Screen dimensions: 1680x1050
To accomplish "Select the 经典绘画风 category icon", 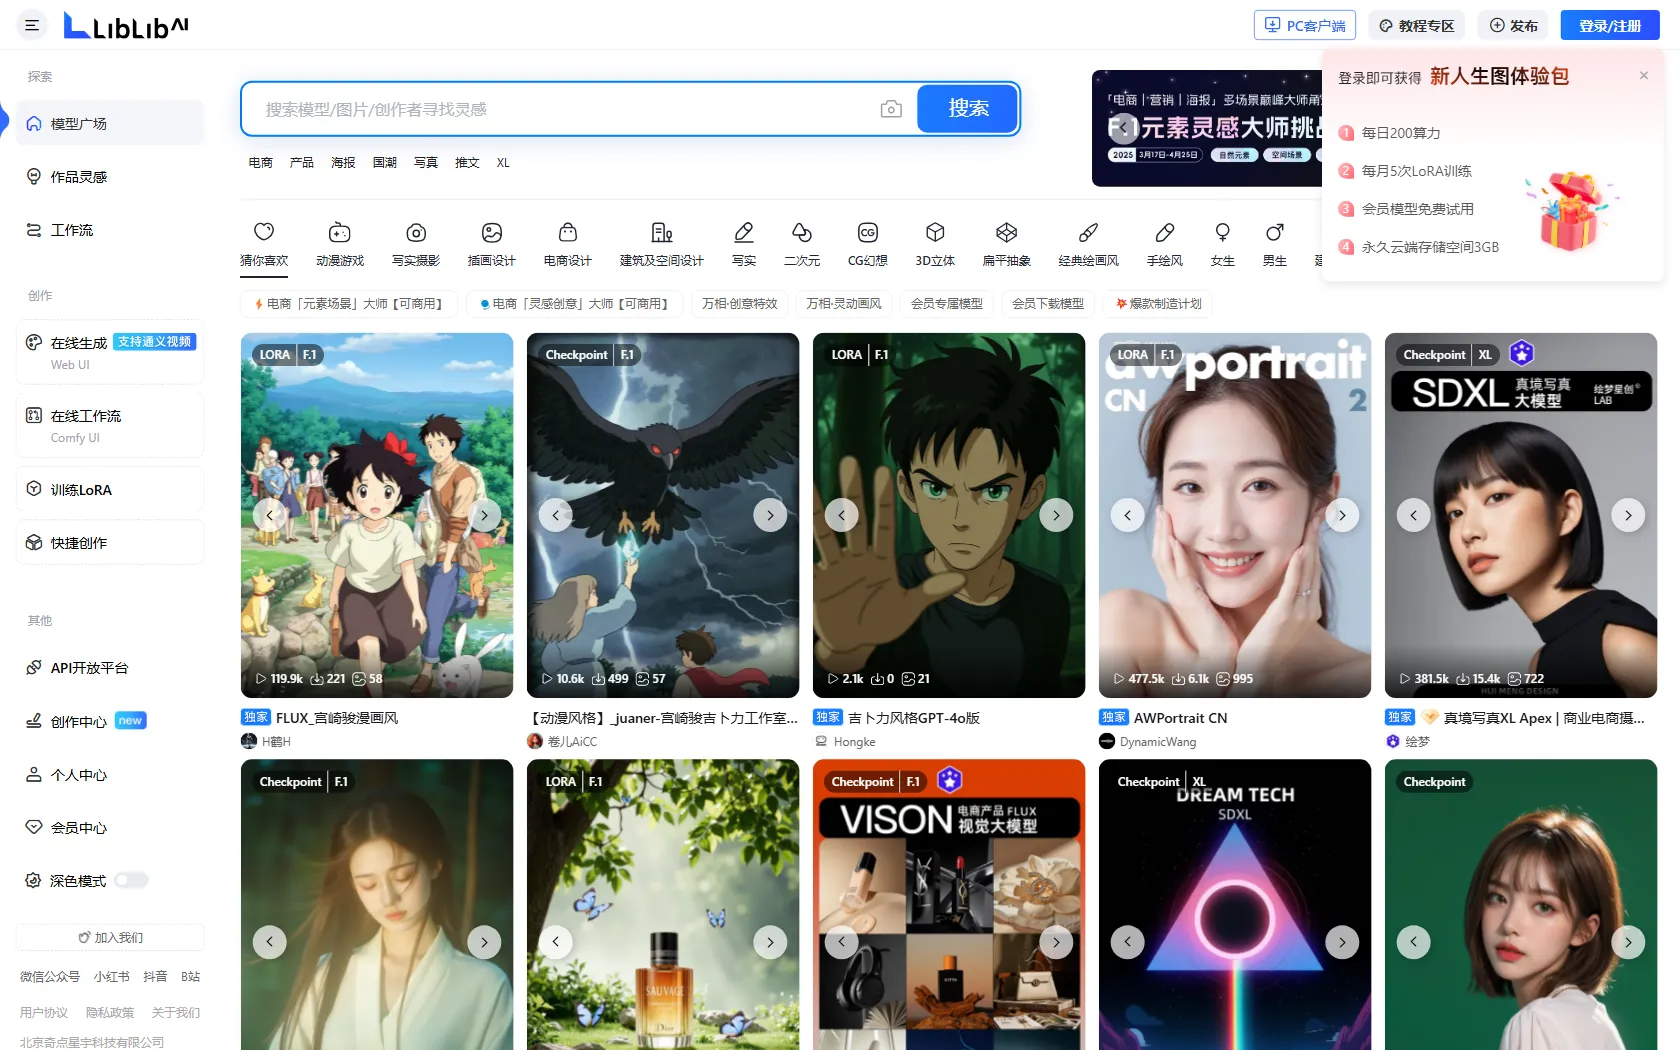I will (x=1089, y=244).
